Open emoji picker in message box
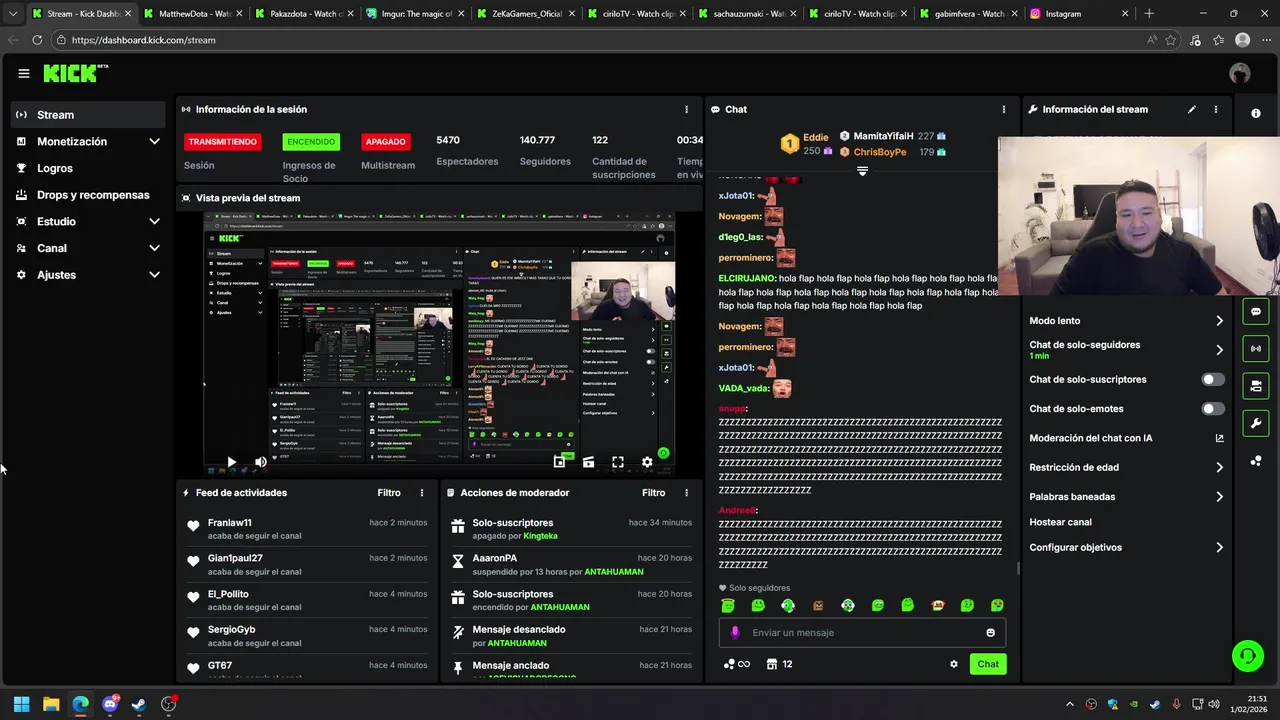The image size is (1280, 720). (x=991, y=632)
